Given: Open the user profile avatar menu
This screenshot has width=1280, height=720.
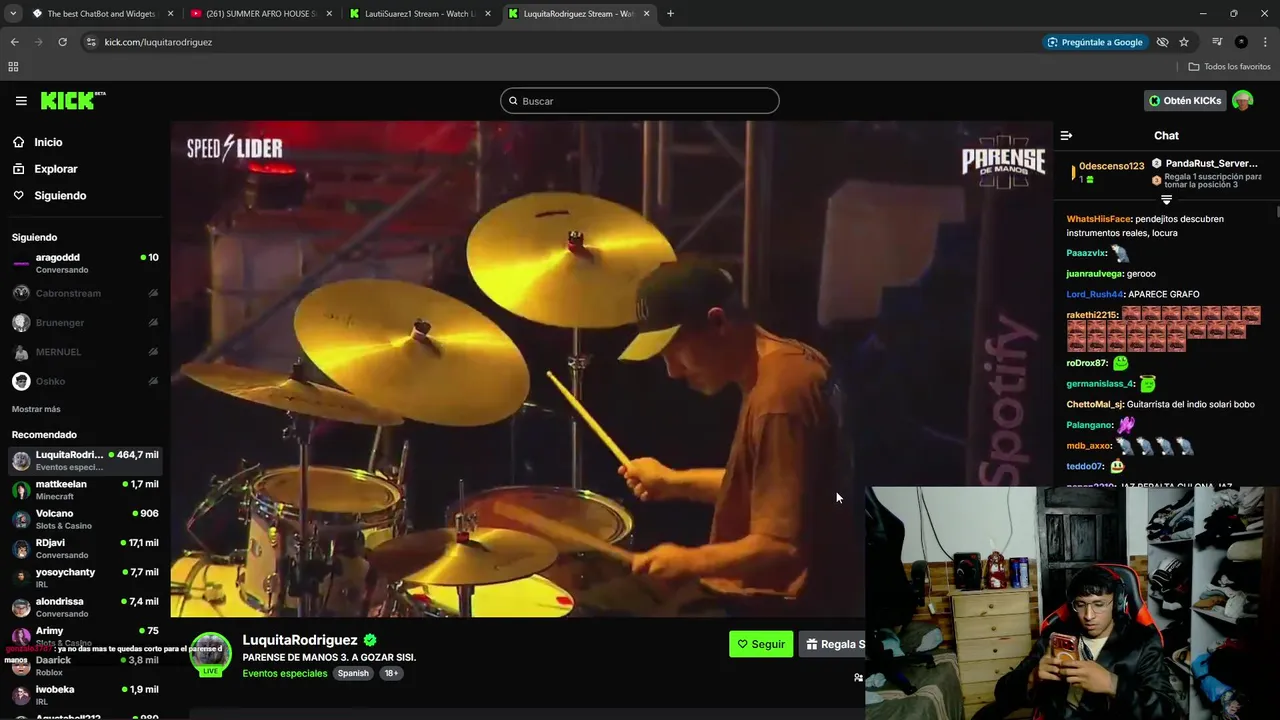Looking at the screenshot, I should pyautogui.click(x=1243, y=101).
